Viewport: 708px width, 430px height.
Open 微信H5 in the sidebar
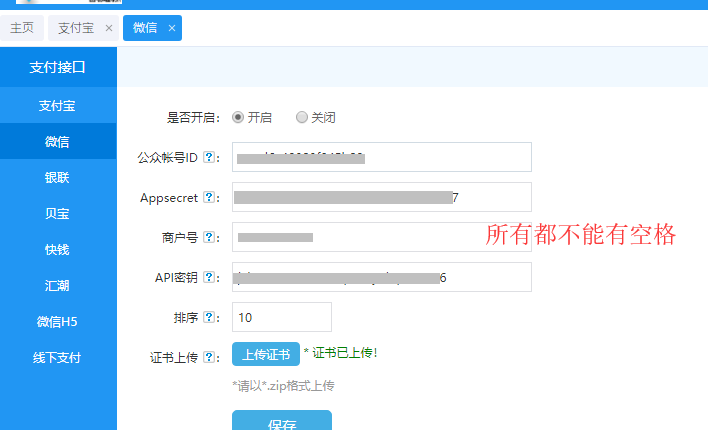point(58,321)
